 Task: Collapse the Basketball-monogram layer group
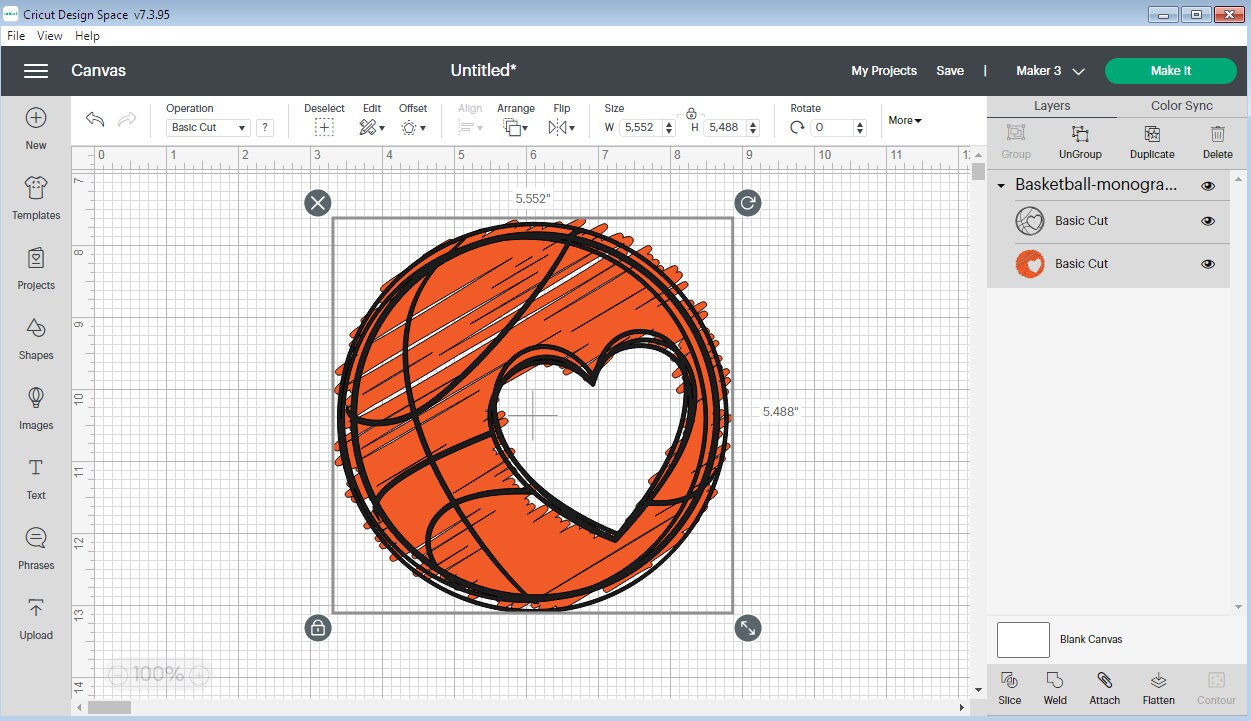[1000, 185]
